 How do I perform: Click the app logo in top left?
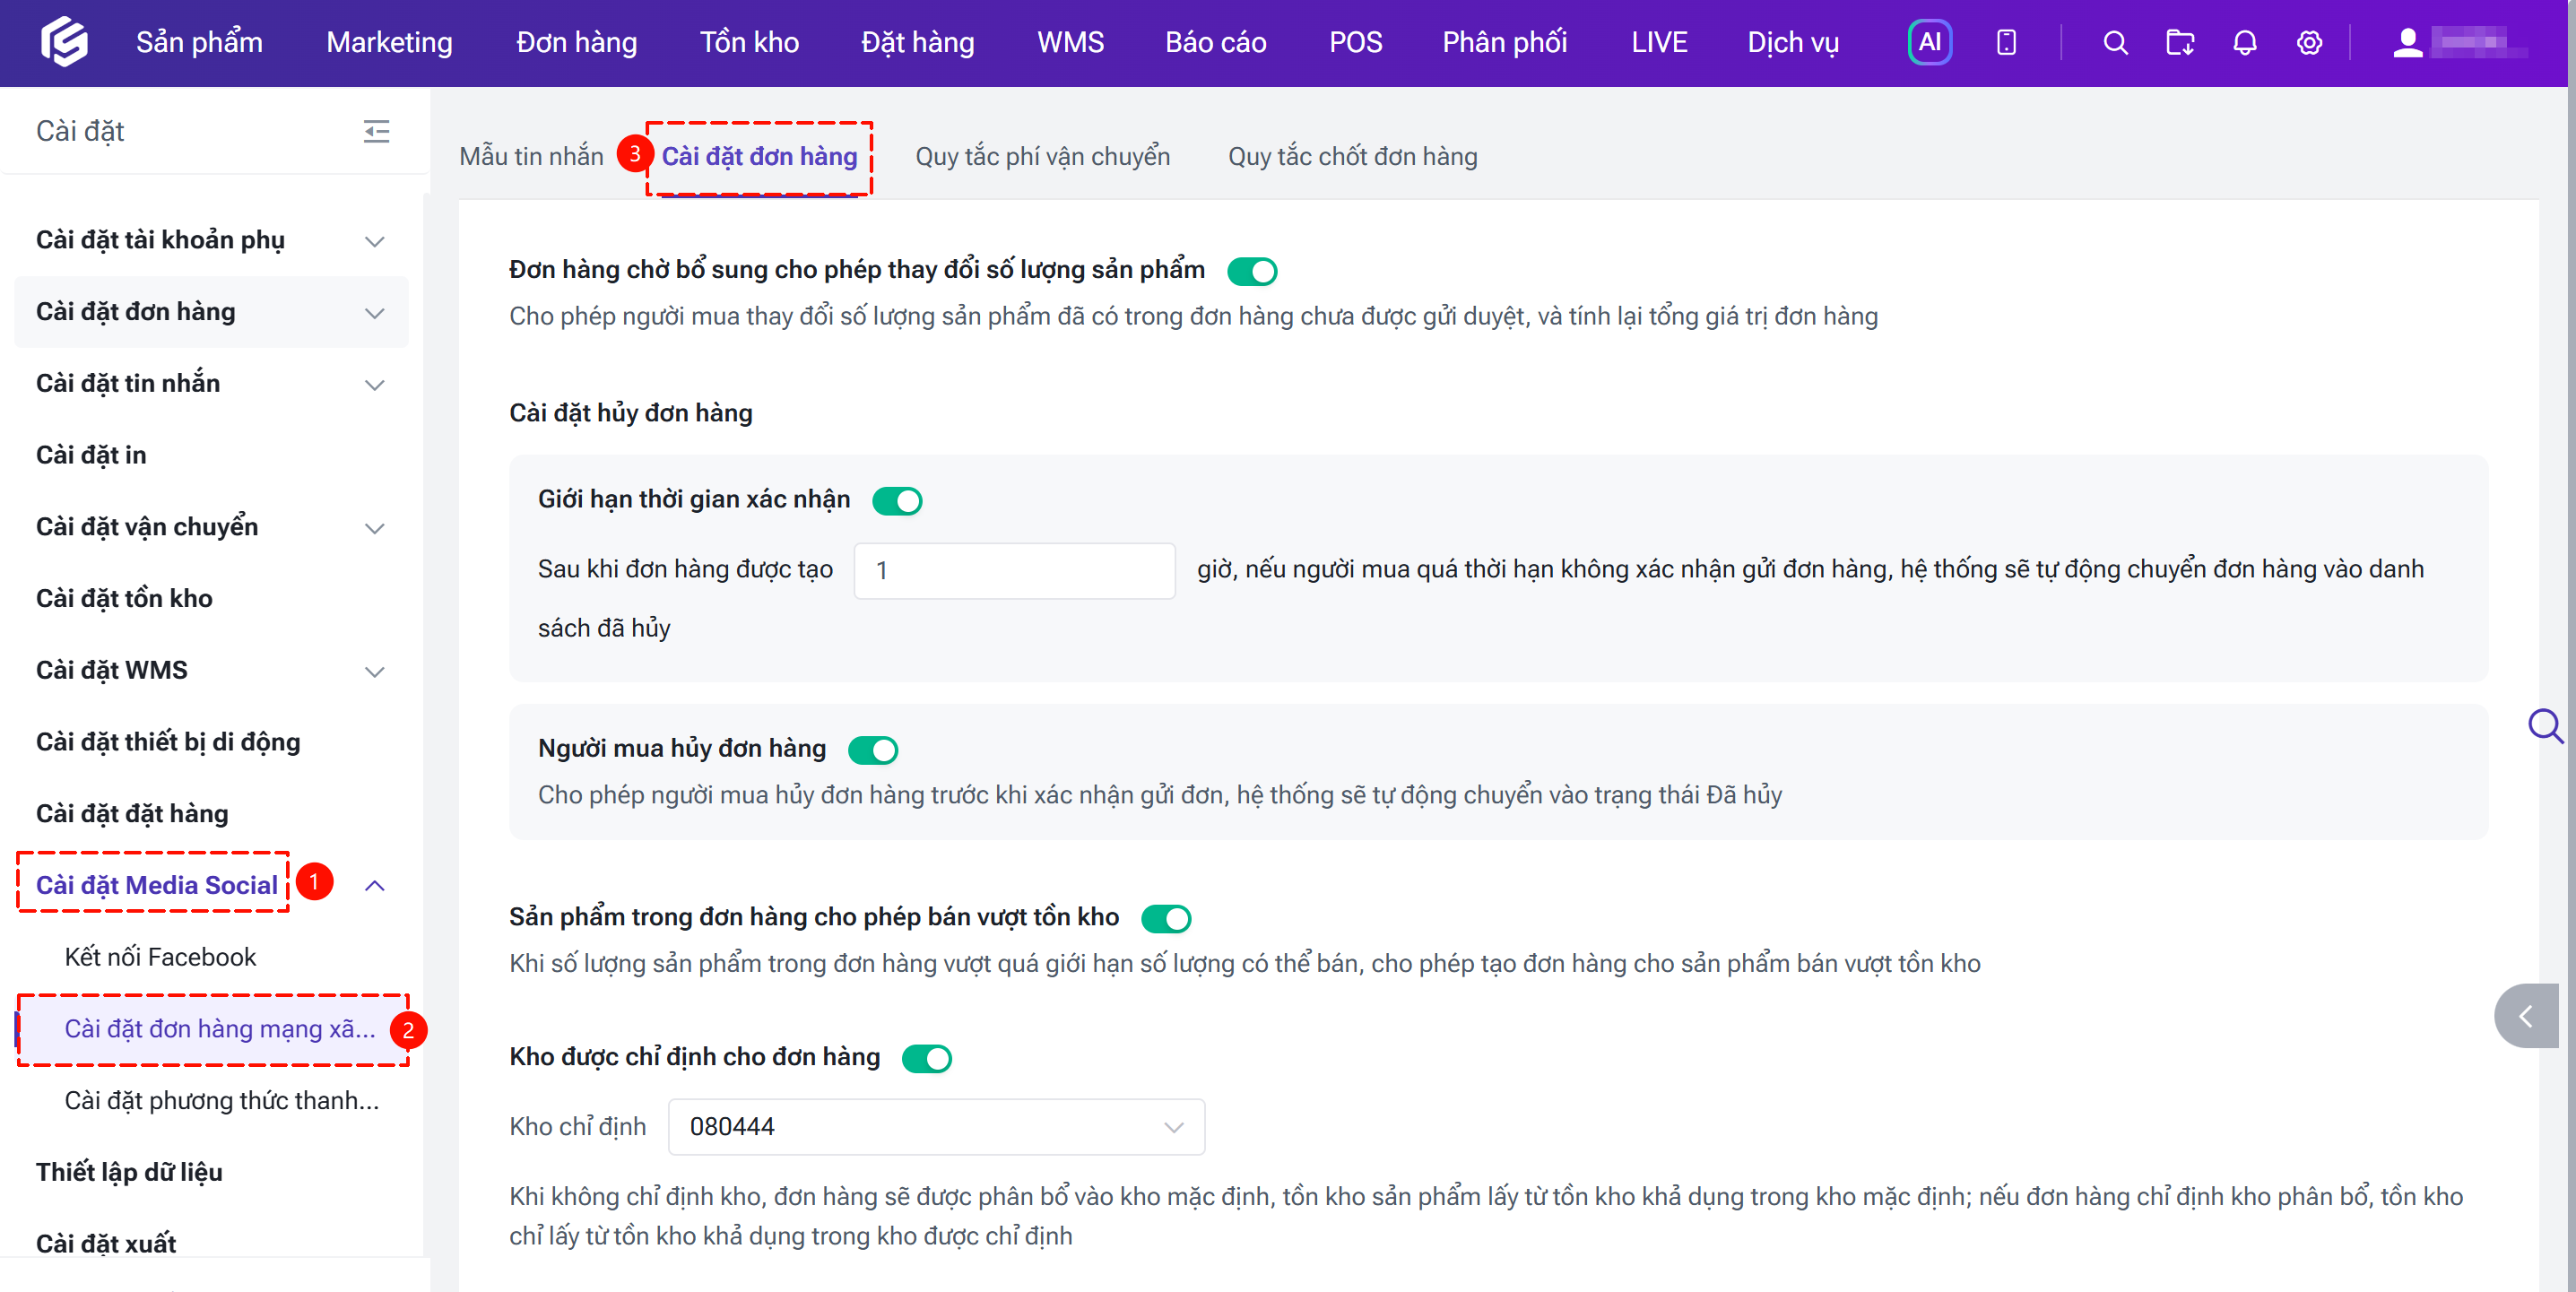pyautogui.click(x=64, y=42)
